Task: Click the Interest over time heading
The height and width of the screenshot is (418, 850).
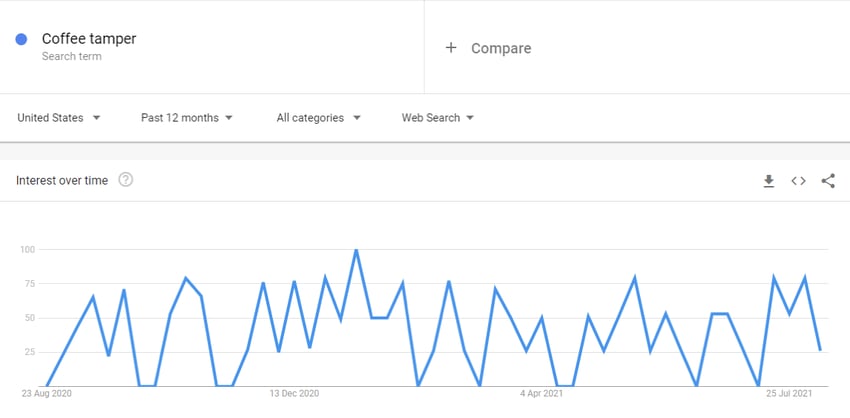Action: tap(62, 181)
